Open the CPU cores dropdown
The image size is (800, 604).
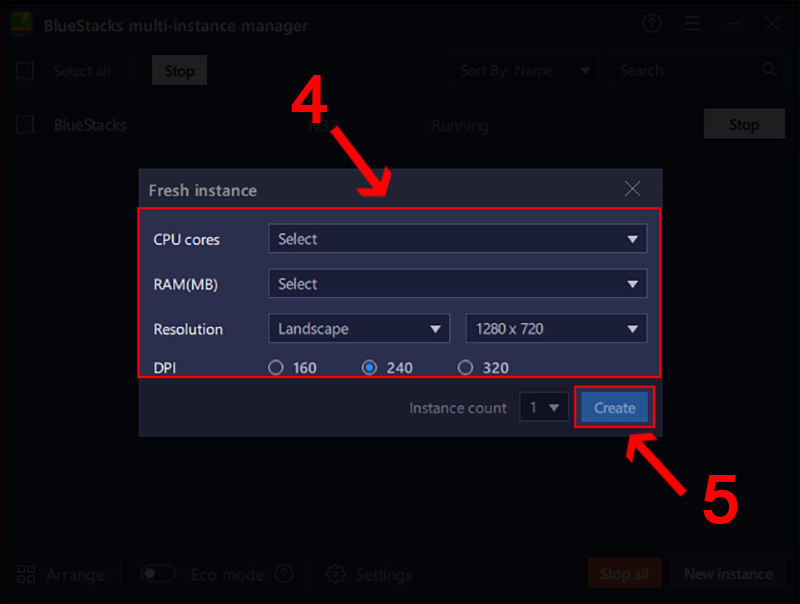[x=457, y=239]
